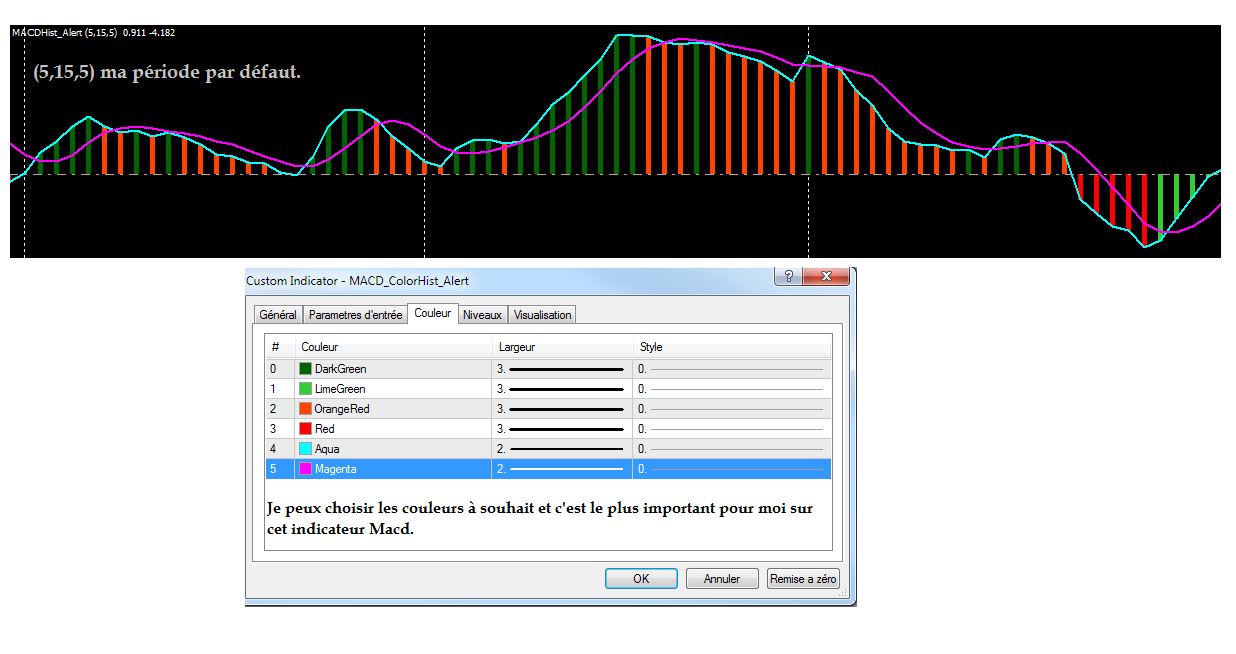Screen dimensions: 1236x654
Task: Open the Niveaux tab
Action: pos(483,315)
